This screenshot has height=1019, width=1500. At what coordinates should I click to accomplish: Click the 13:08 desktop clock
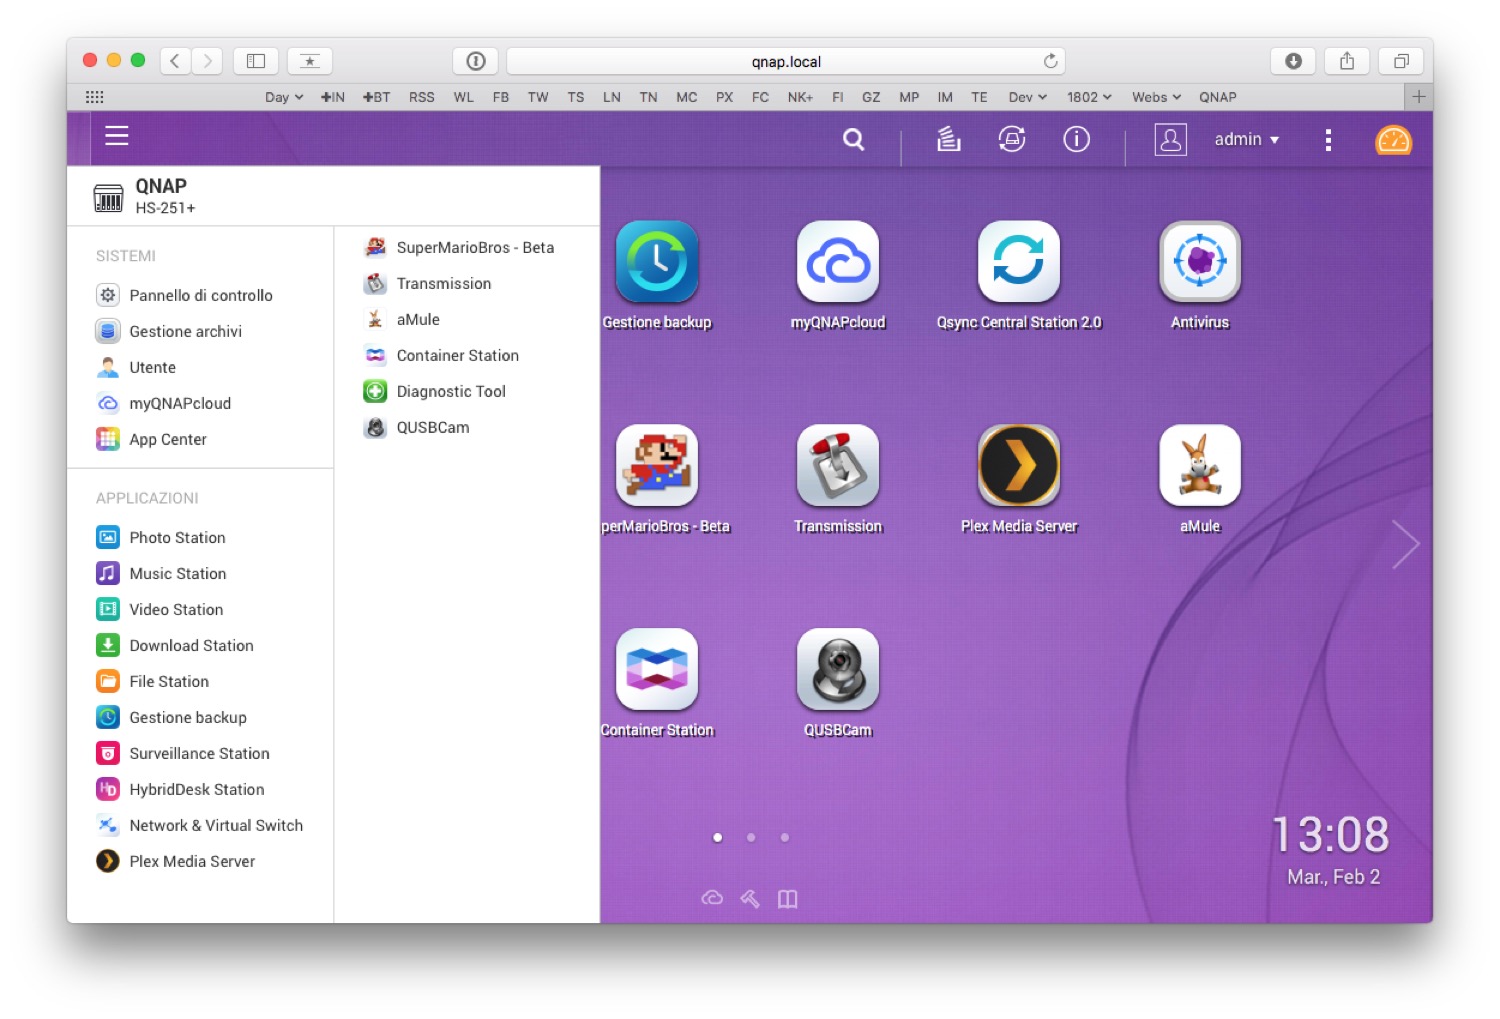pyautogui.click(x=1330, y=834)
